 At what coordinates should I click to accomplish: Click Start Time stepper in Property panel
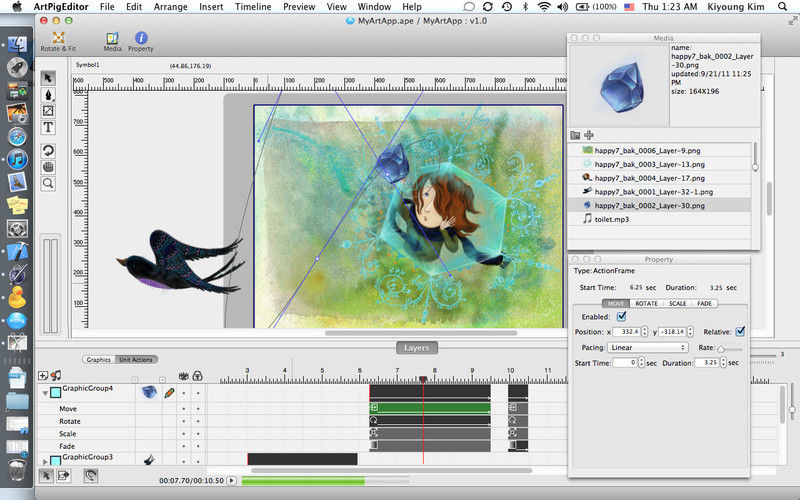click(641, 363)
